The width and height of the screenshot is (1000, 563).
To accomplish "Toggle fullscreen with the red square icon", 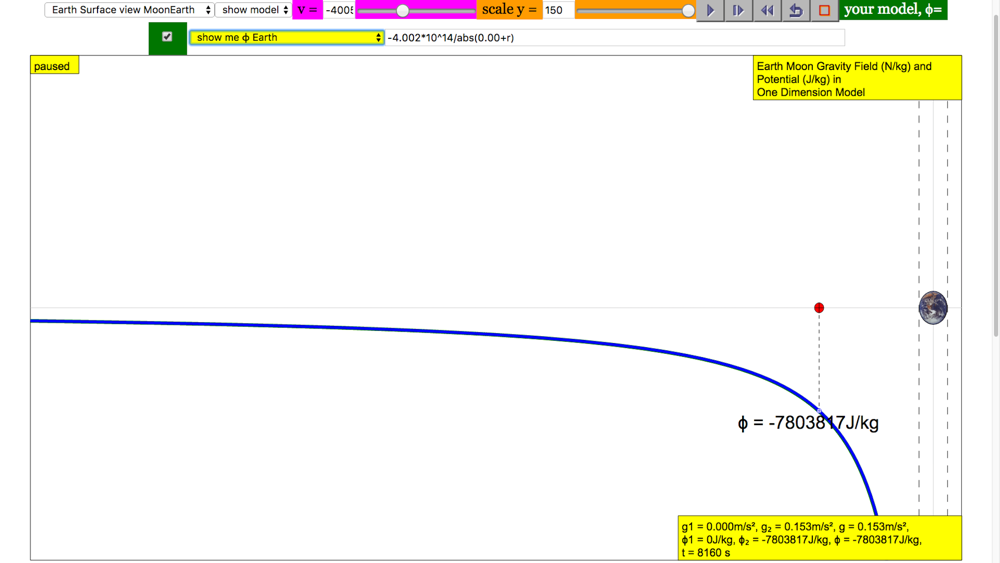I will click(x=824, y=10).
